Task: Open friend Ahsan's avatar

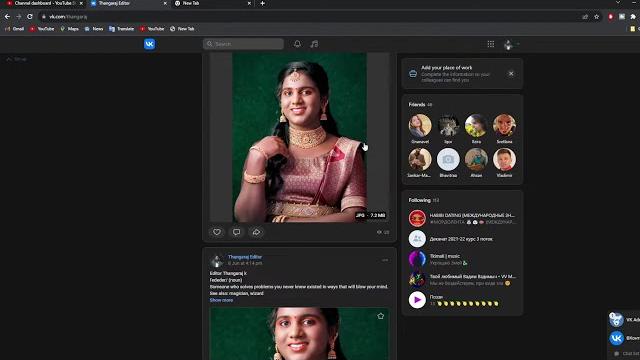Action: coord(476,159)
